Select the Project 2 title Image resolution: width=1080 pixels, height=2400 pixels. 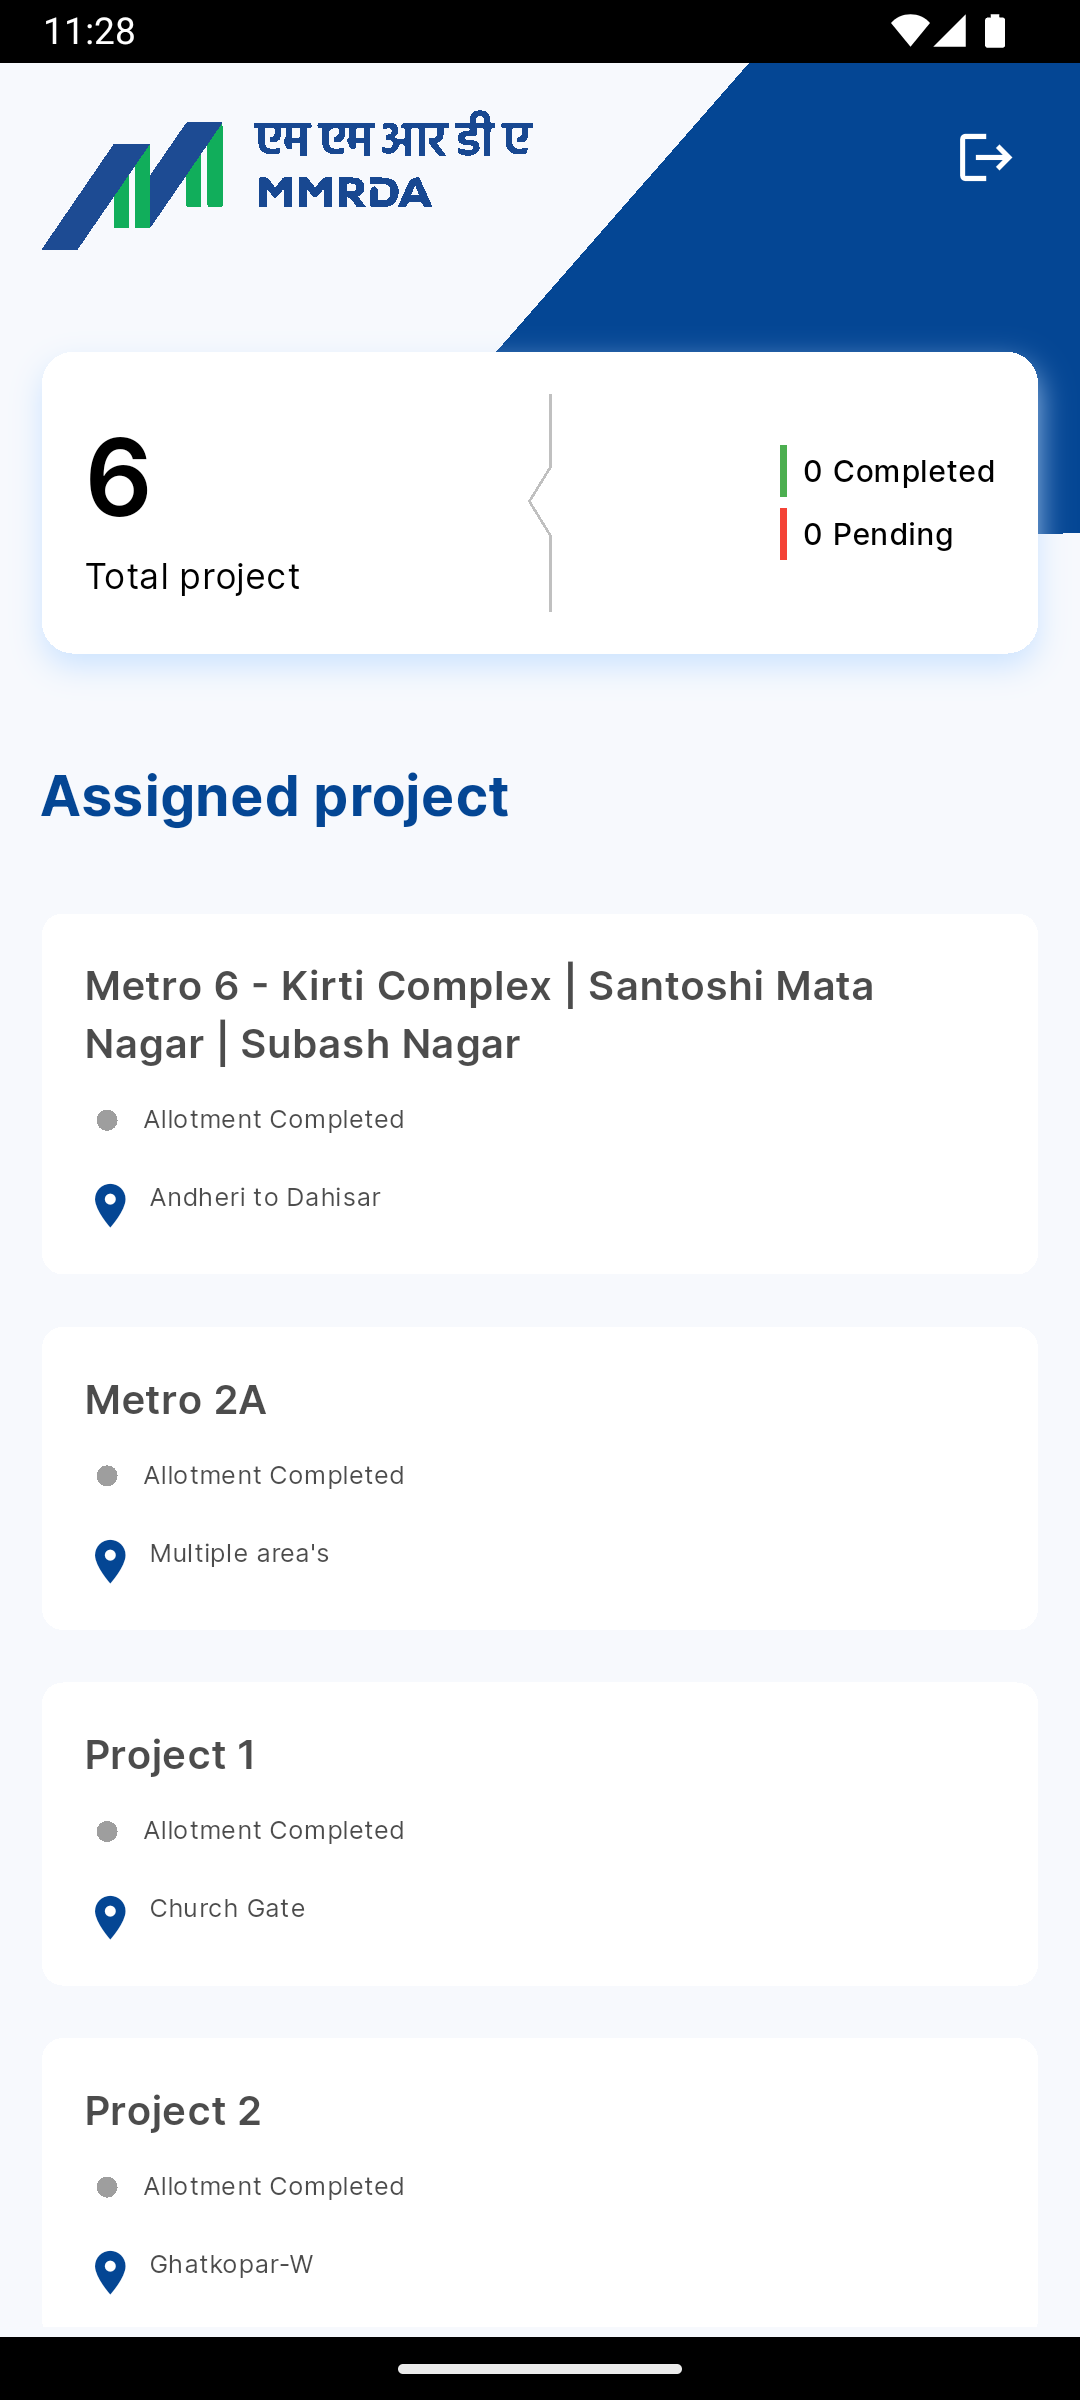coord(173,2111)
